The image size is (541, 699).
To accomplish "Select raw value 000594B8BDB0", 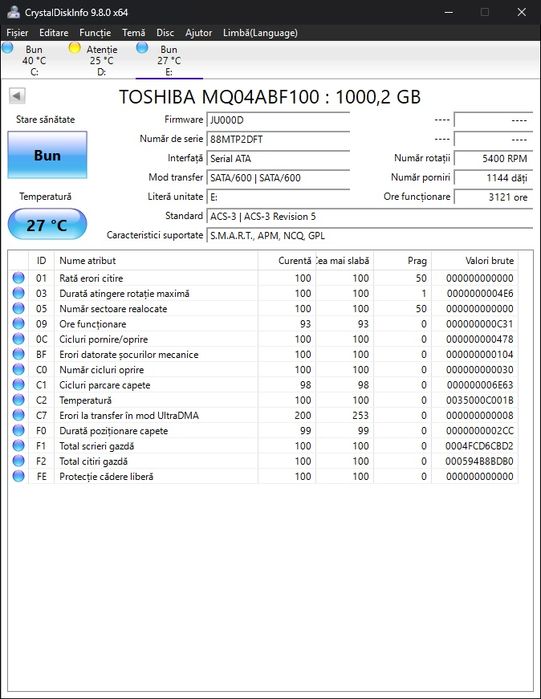I will (479, 461).
